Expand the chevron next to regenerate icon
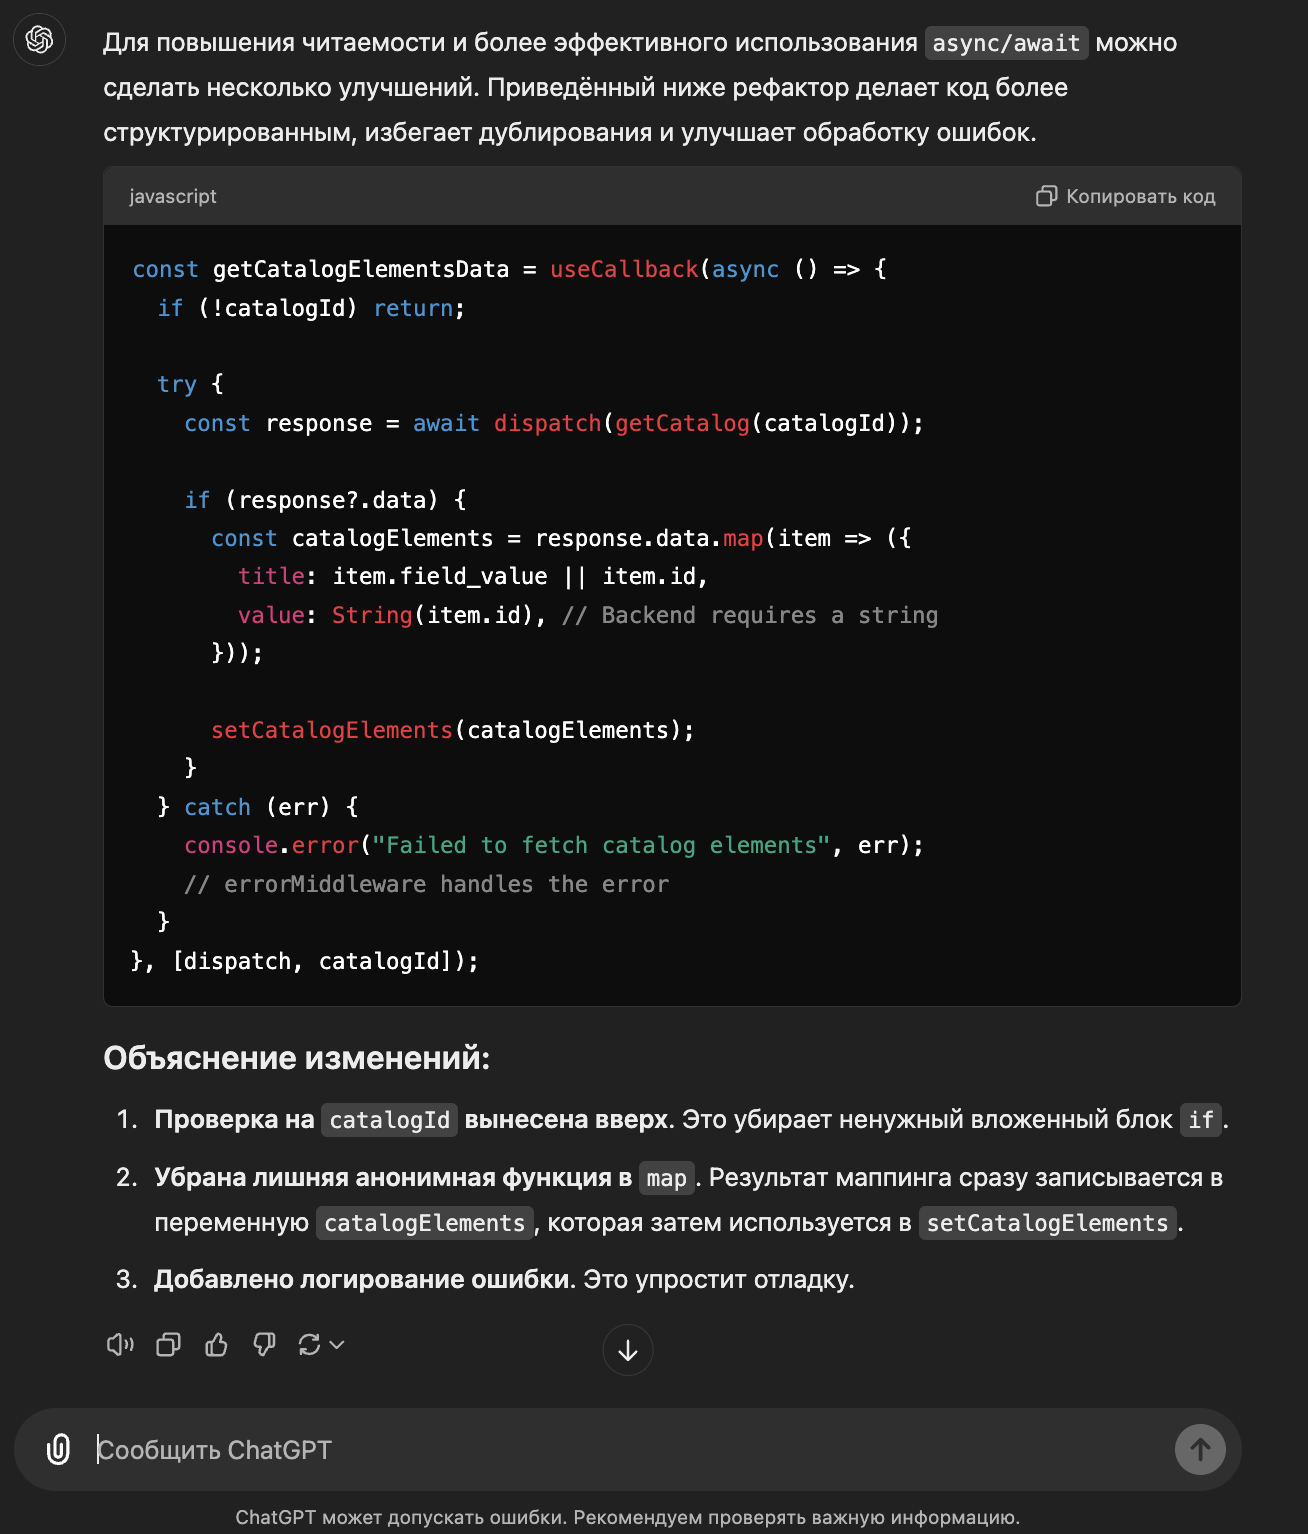 pyautogui.click(x=337, y=1345)
